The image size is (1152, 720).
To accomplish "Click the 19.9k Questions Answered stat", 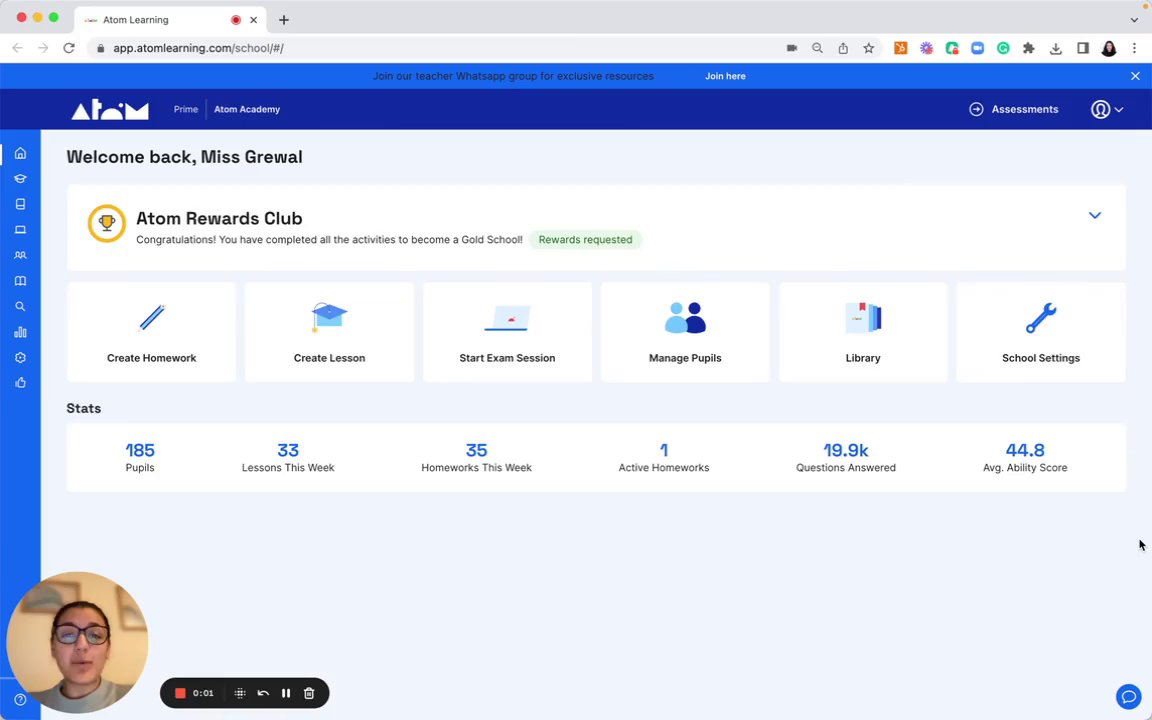I will (x=846, y=457).
